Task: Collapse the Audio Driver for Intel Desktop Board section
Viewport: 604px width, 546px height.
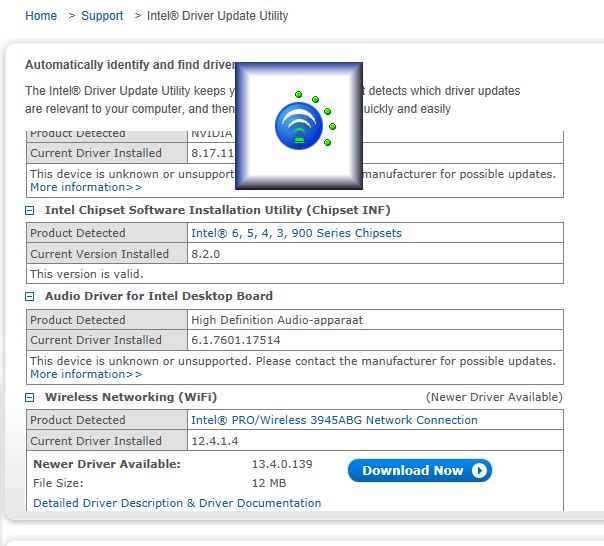Action: 31,297
